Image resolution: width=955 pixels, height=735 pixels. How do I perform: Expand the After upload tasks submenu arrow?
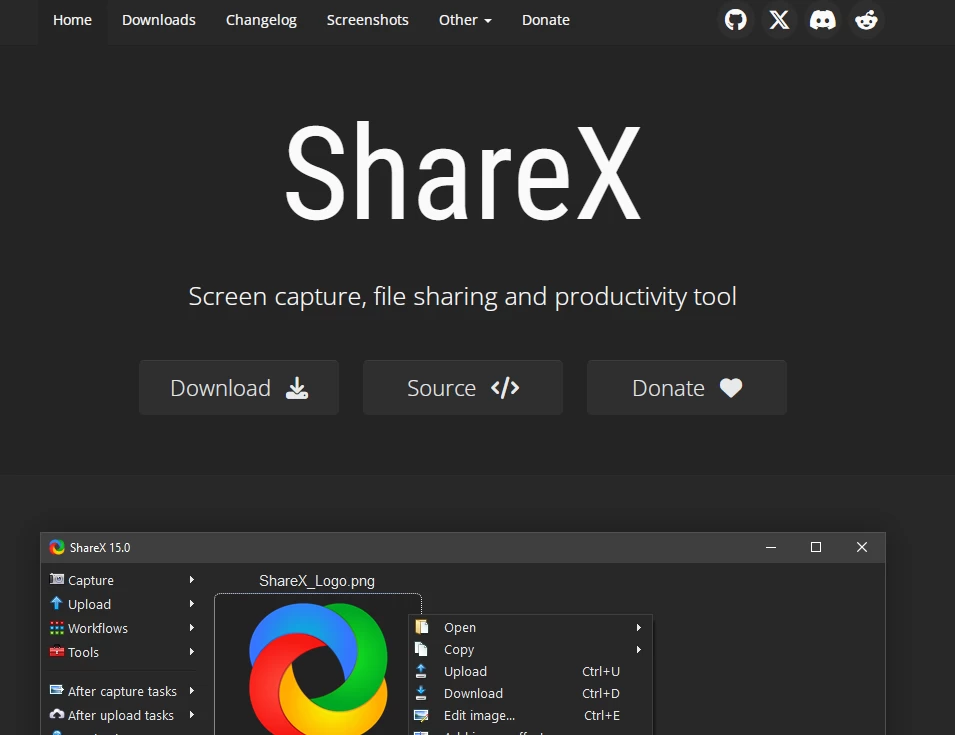pyautogui.click(x=192, y=715)
